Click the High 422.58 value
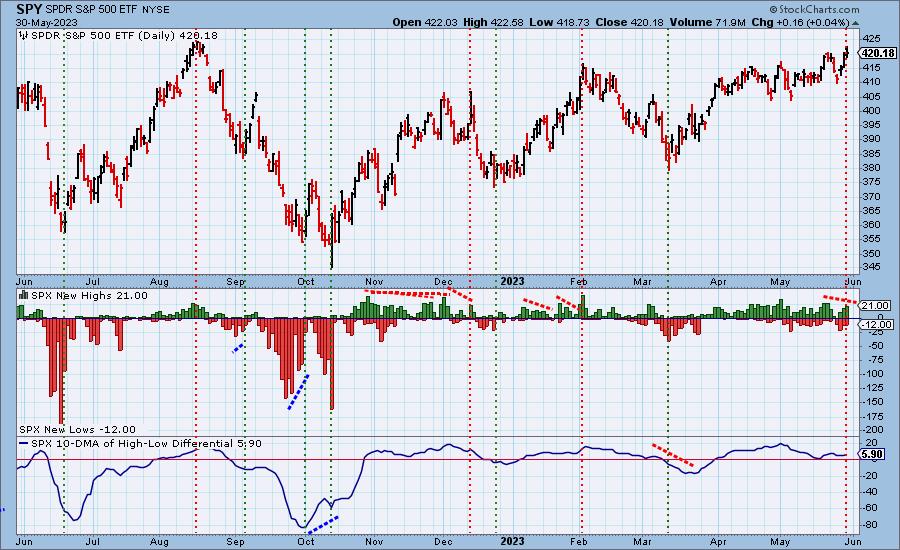 coord(494,22)
